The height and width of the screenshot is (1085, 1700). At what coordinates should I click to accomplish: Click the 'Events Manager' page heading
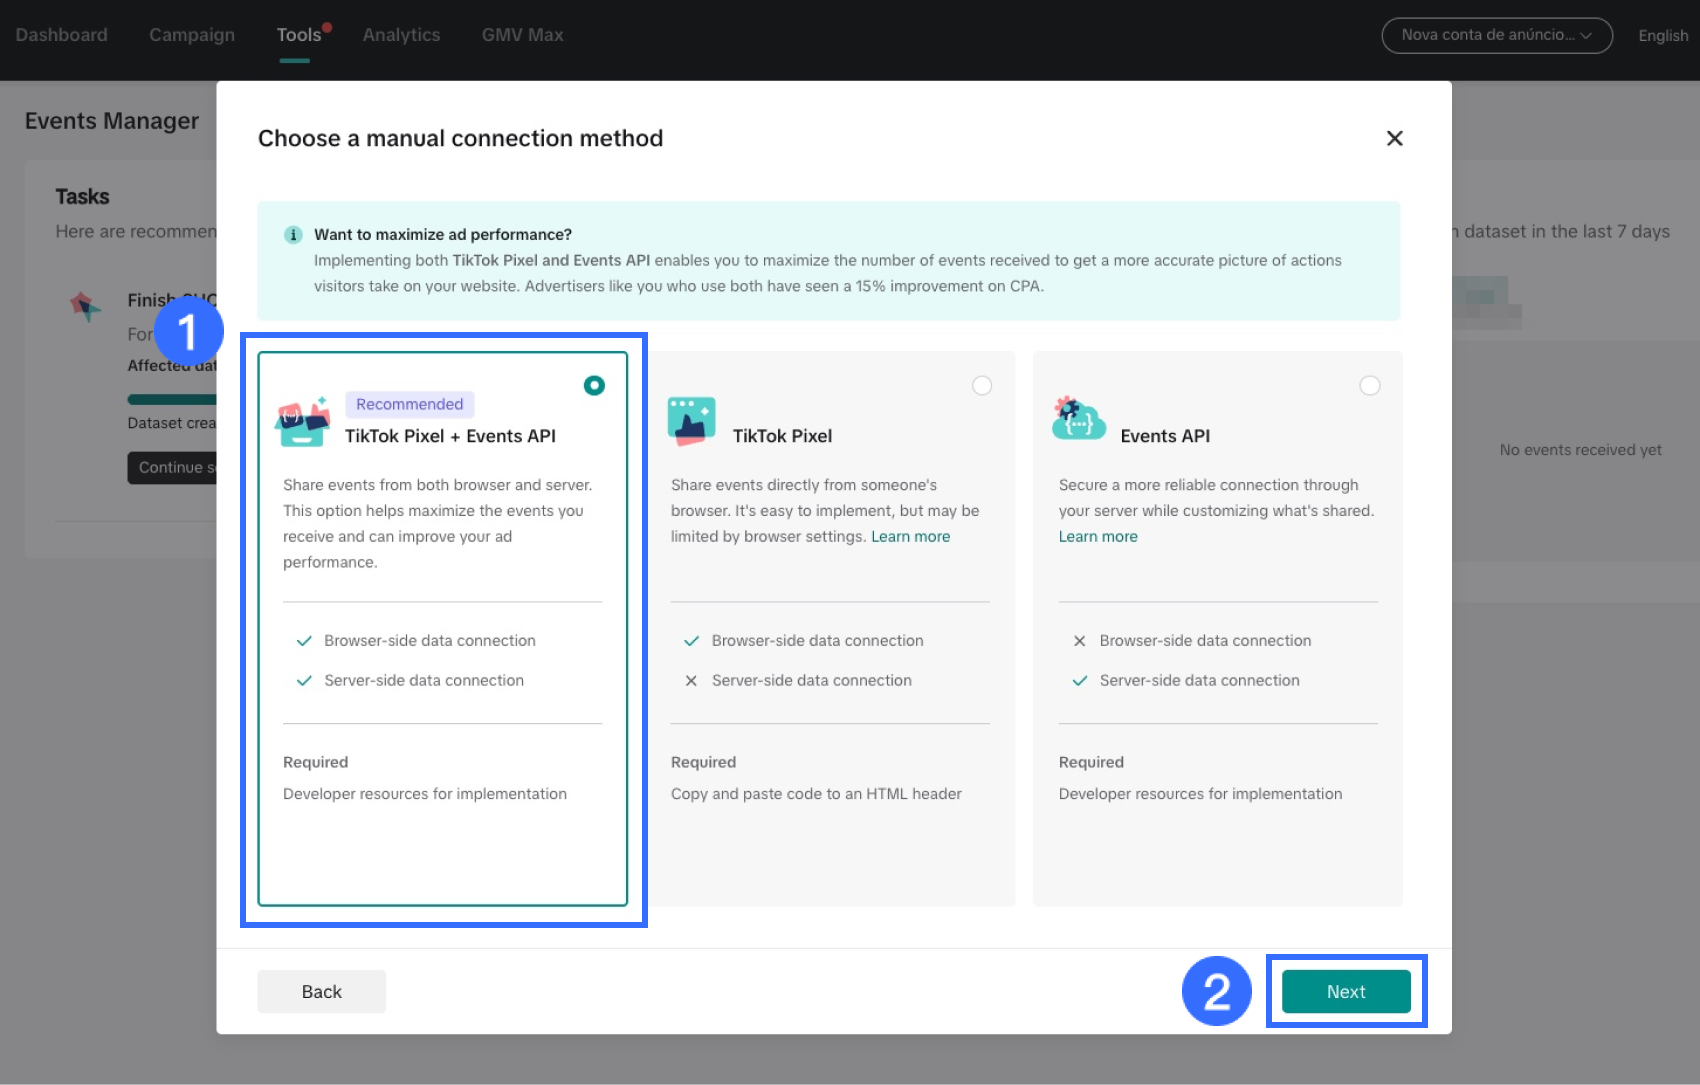tap(112, 121)
